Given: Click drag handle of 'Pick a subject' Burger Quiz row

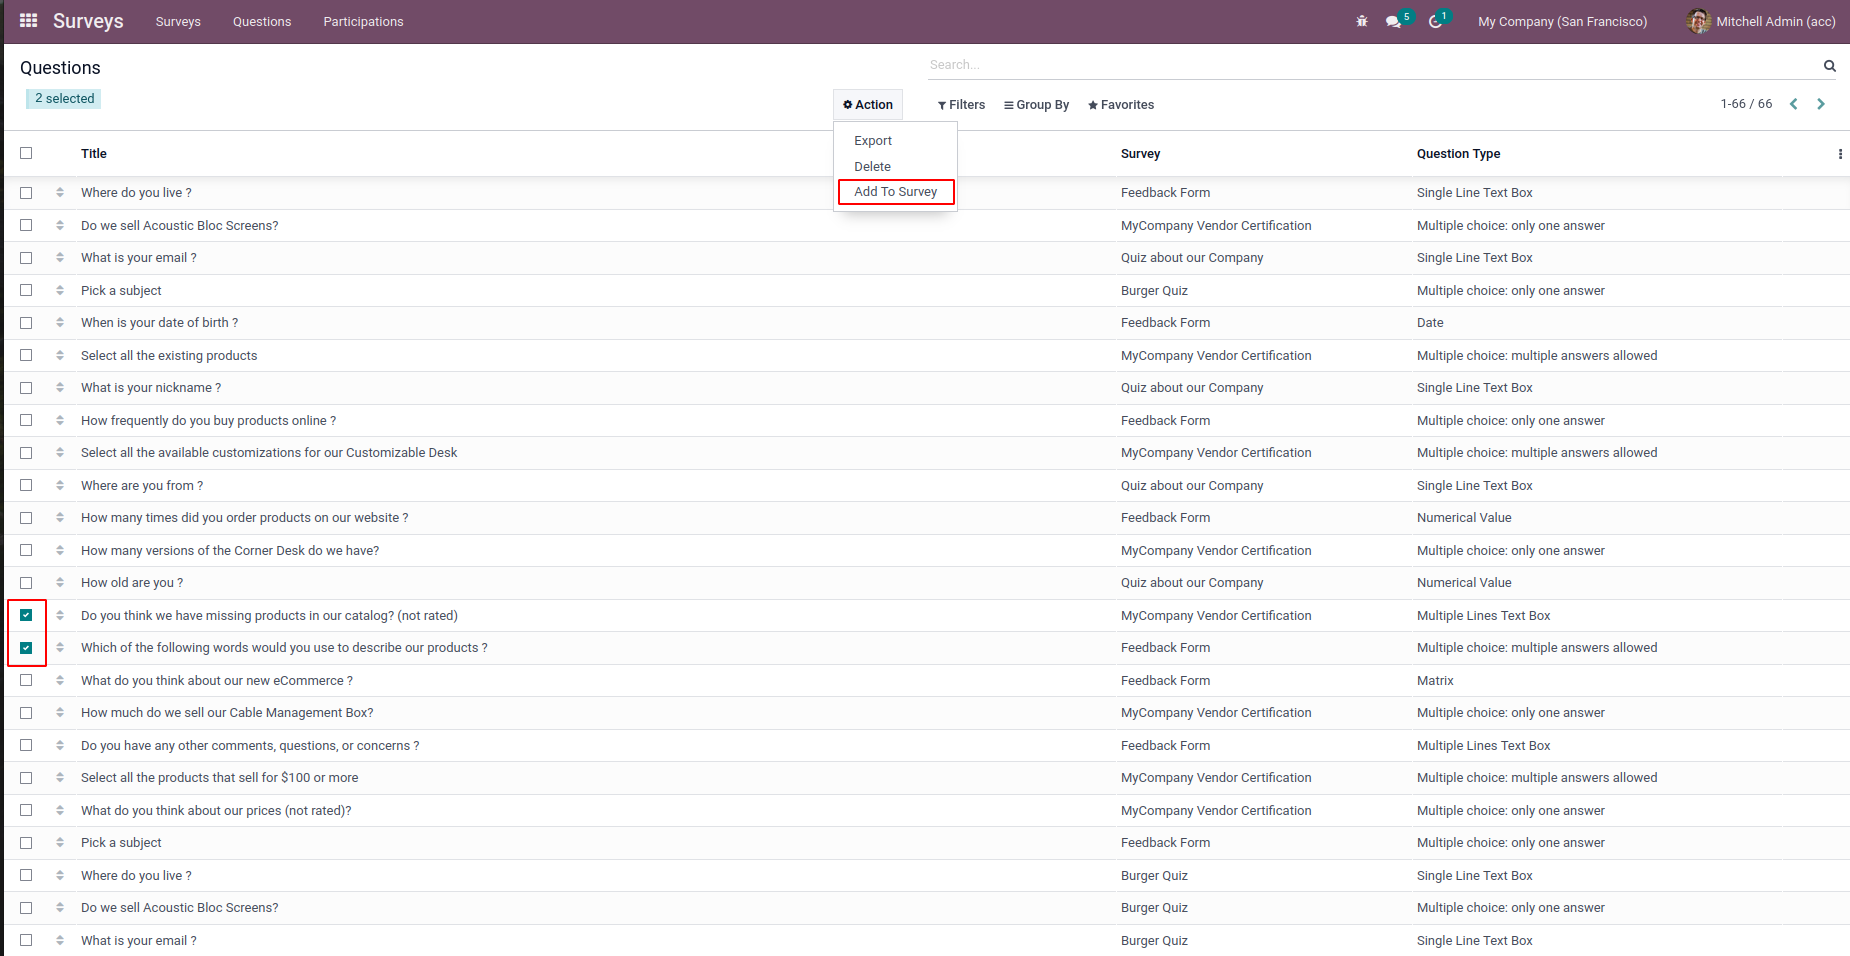Looking at the screenshot, I should pos(60,291).
